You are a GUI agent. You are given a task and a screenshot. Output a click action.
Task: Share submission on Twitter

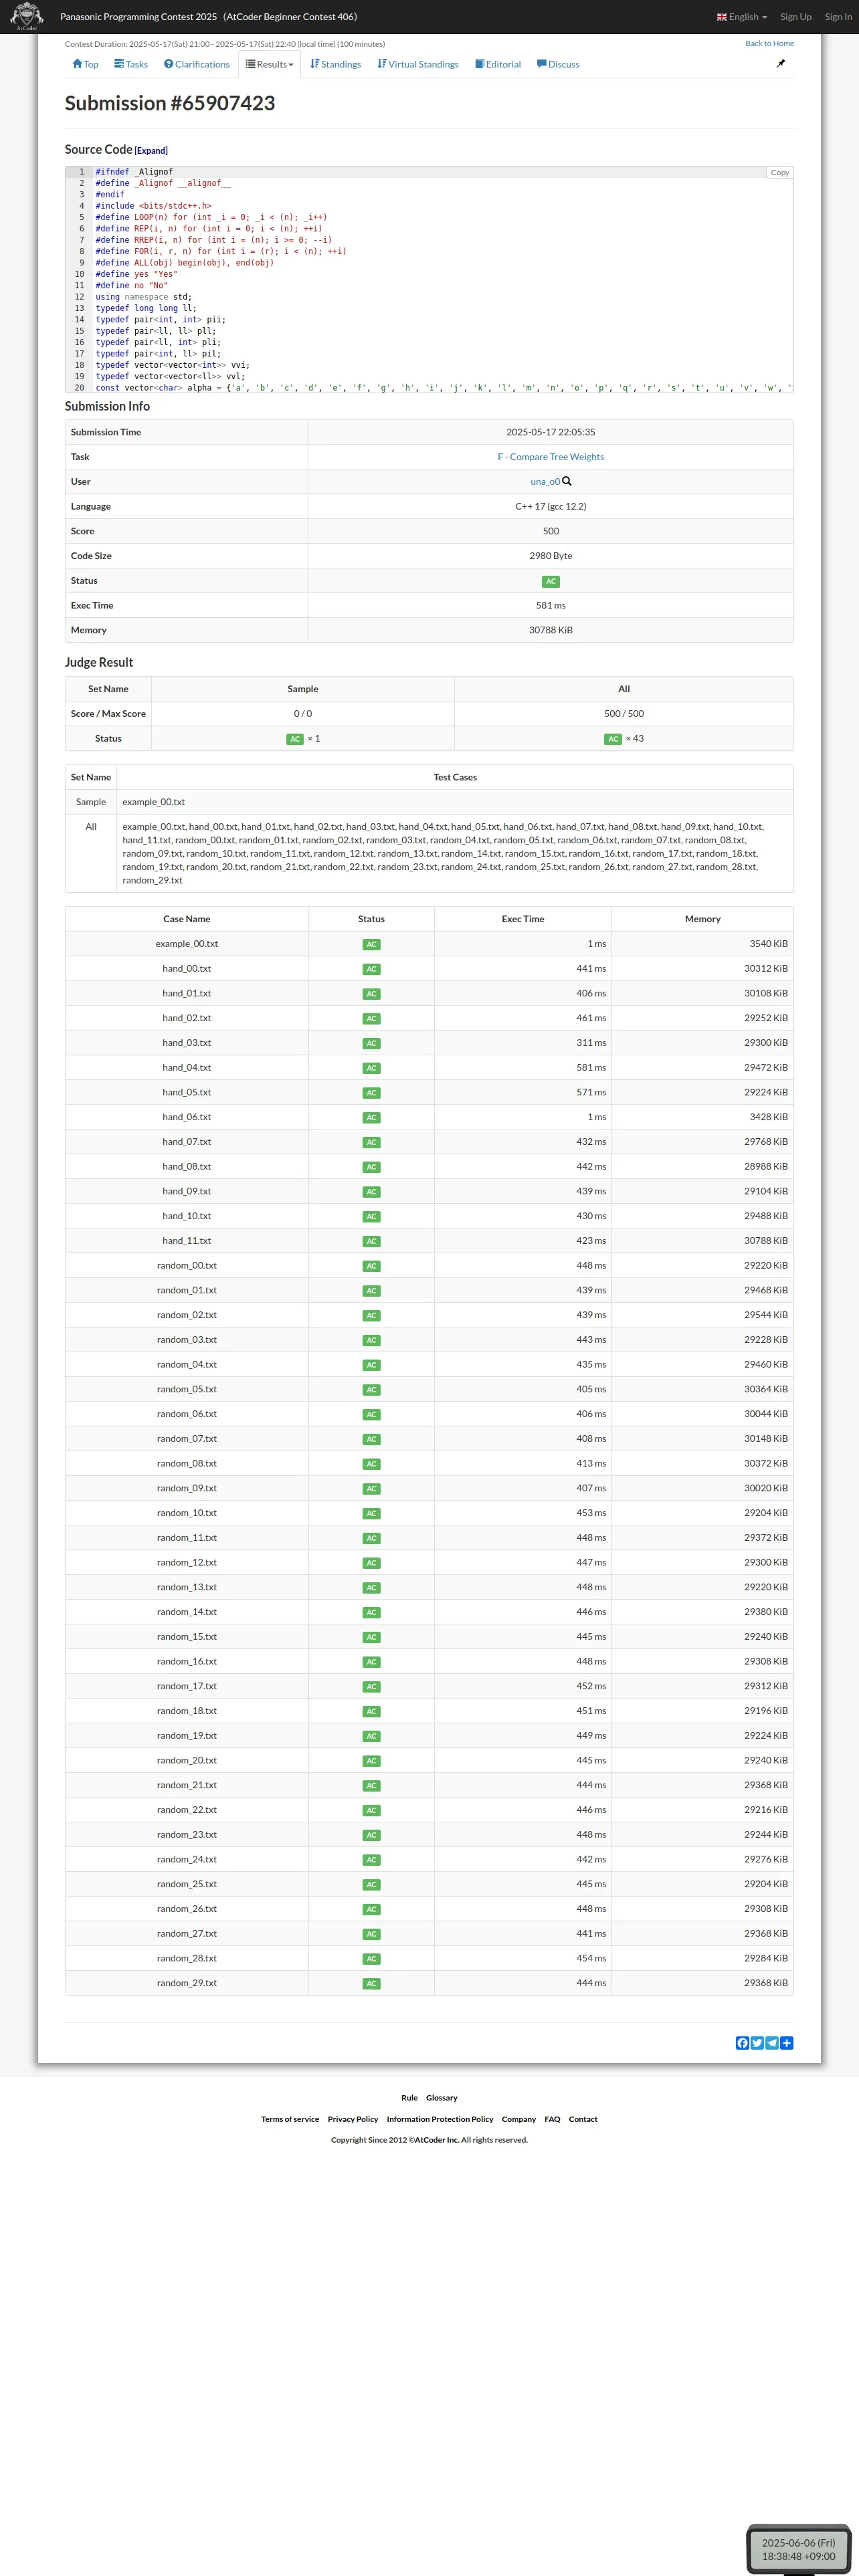[757, 2043]
